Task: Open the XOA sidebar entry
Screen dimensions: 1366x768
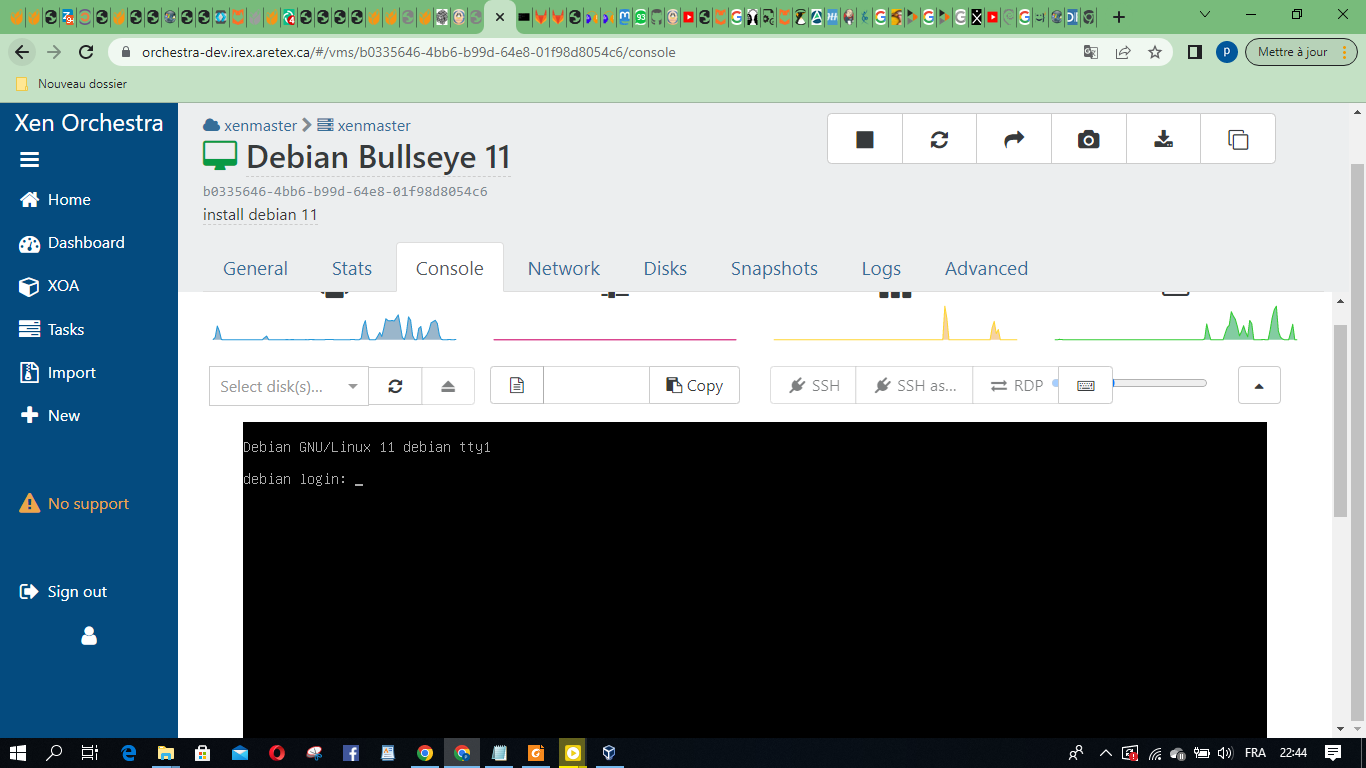Action: pos(49,286)
